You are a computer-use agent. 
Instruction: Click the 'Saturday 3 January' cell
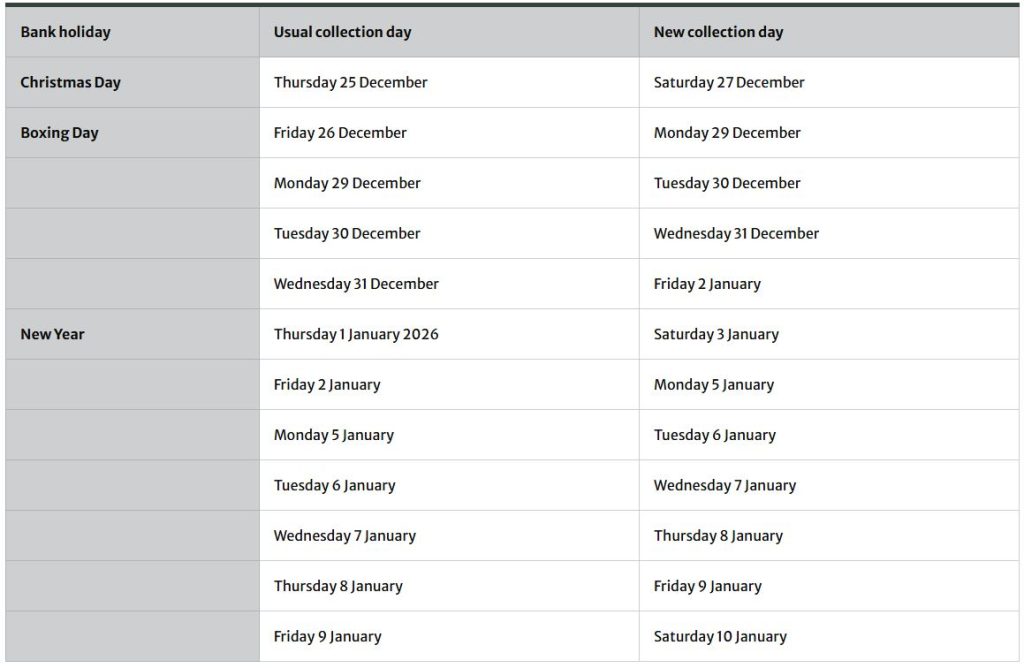[716, 334]
